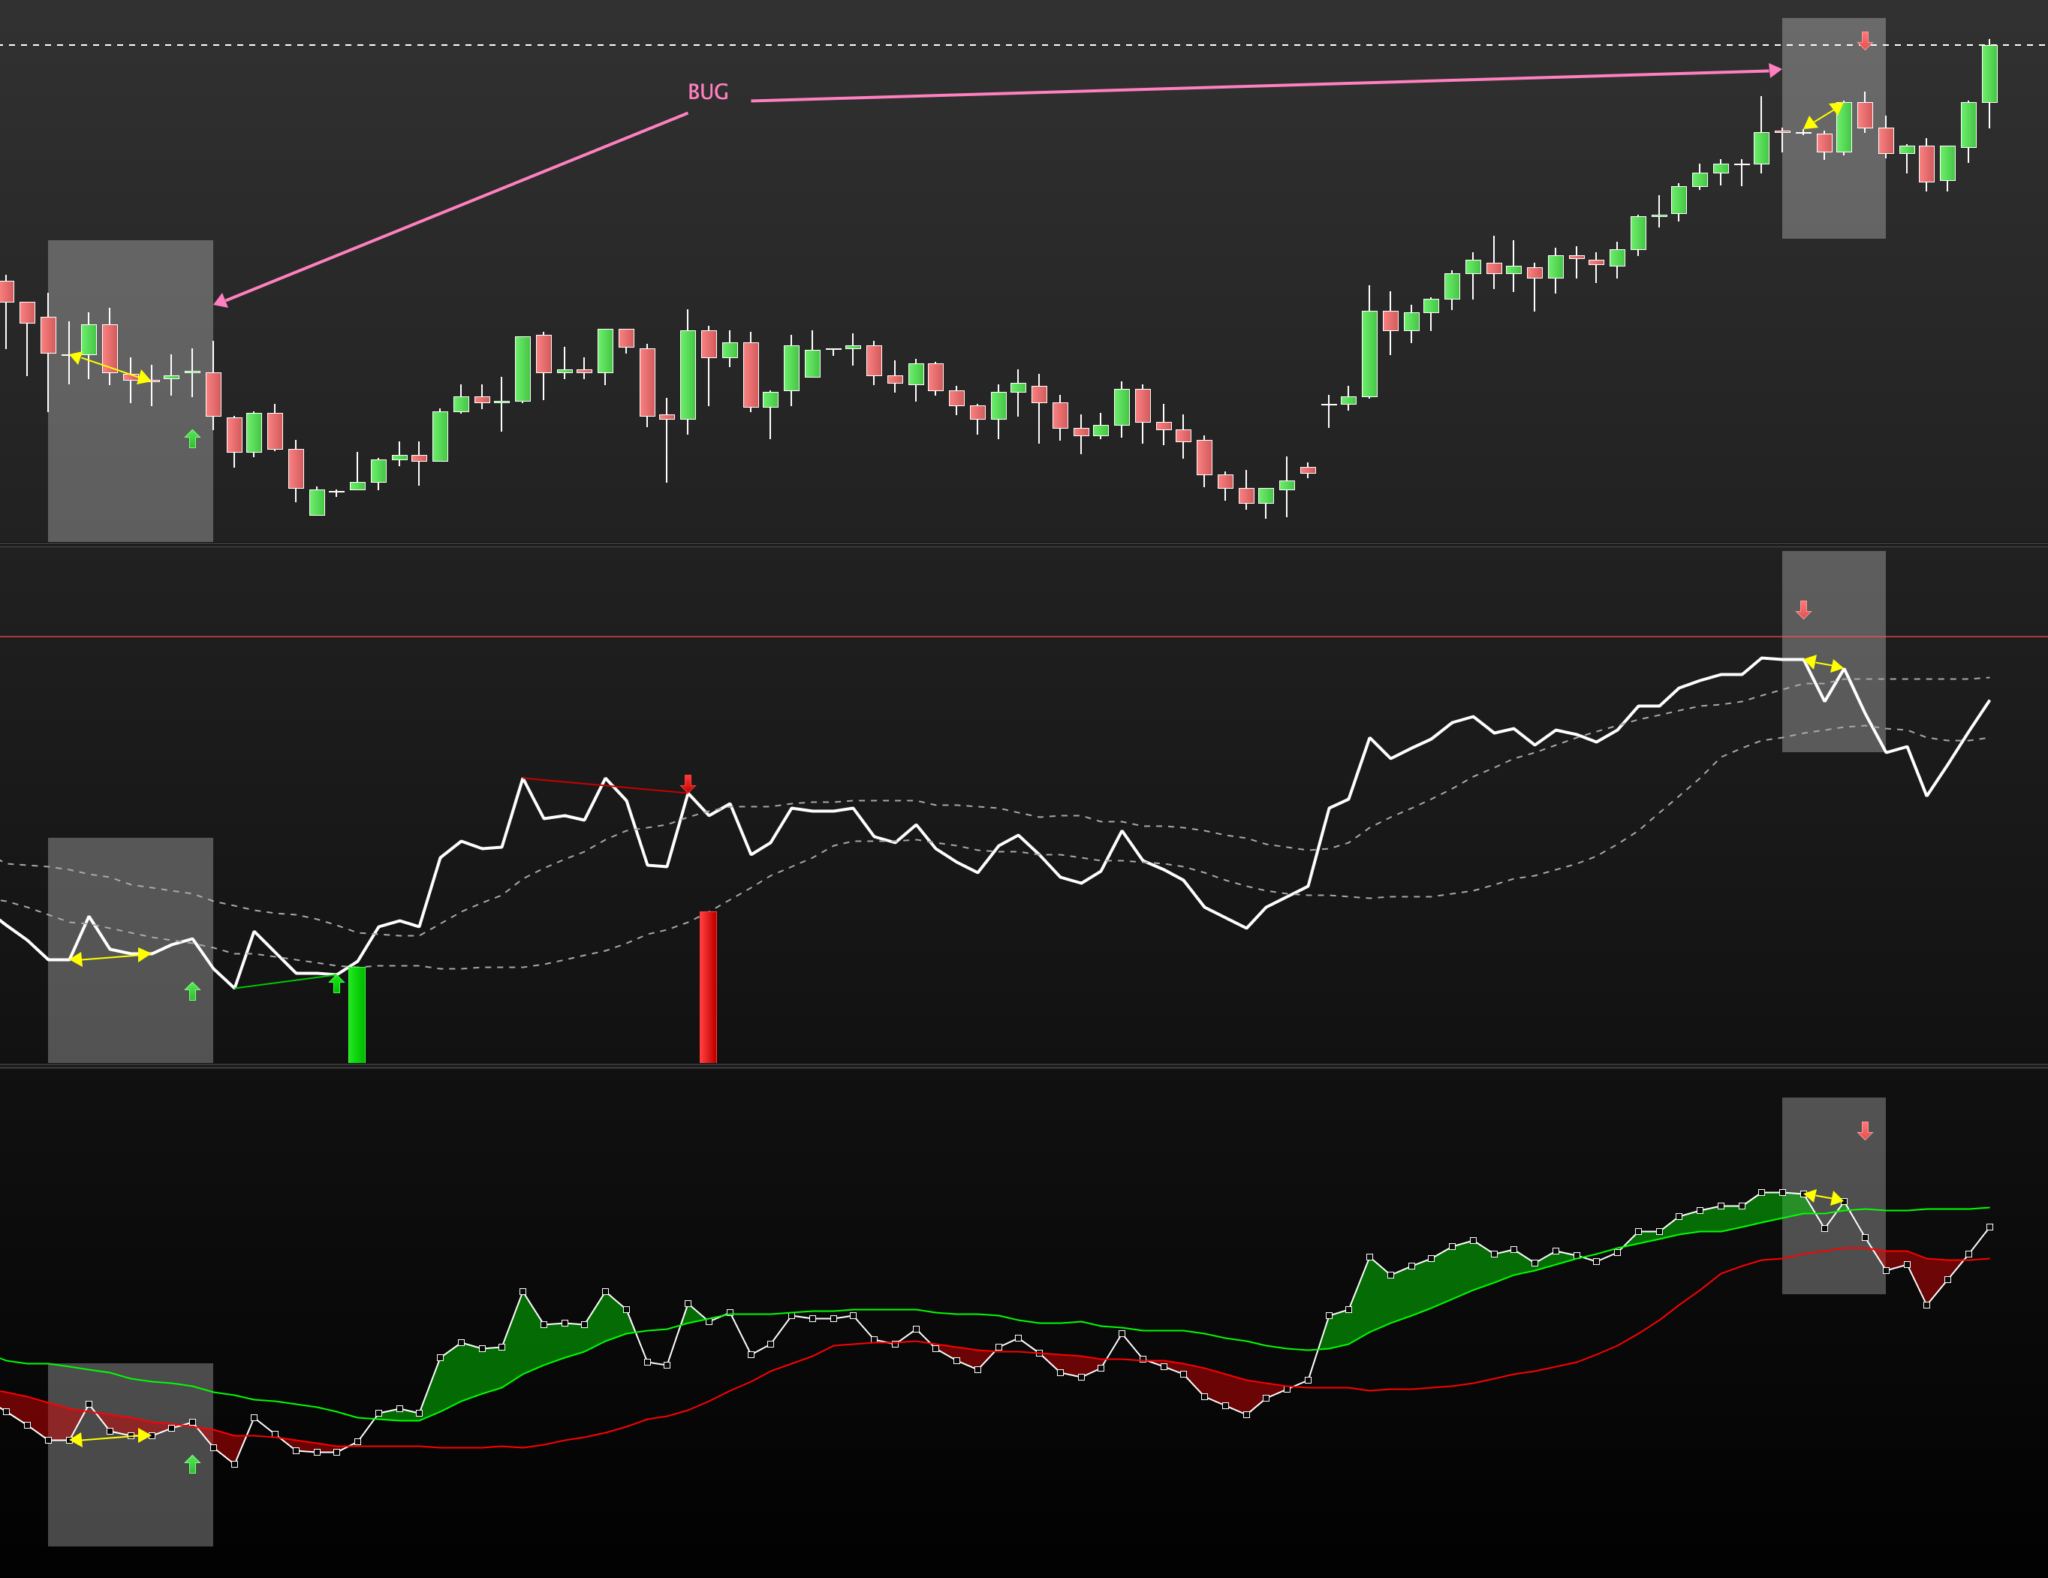Click red down arrow atop price chart

(x=1864, y=40)
